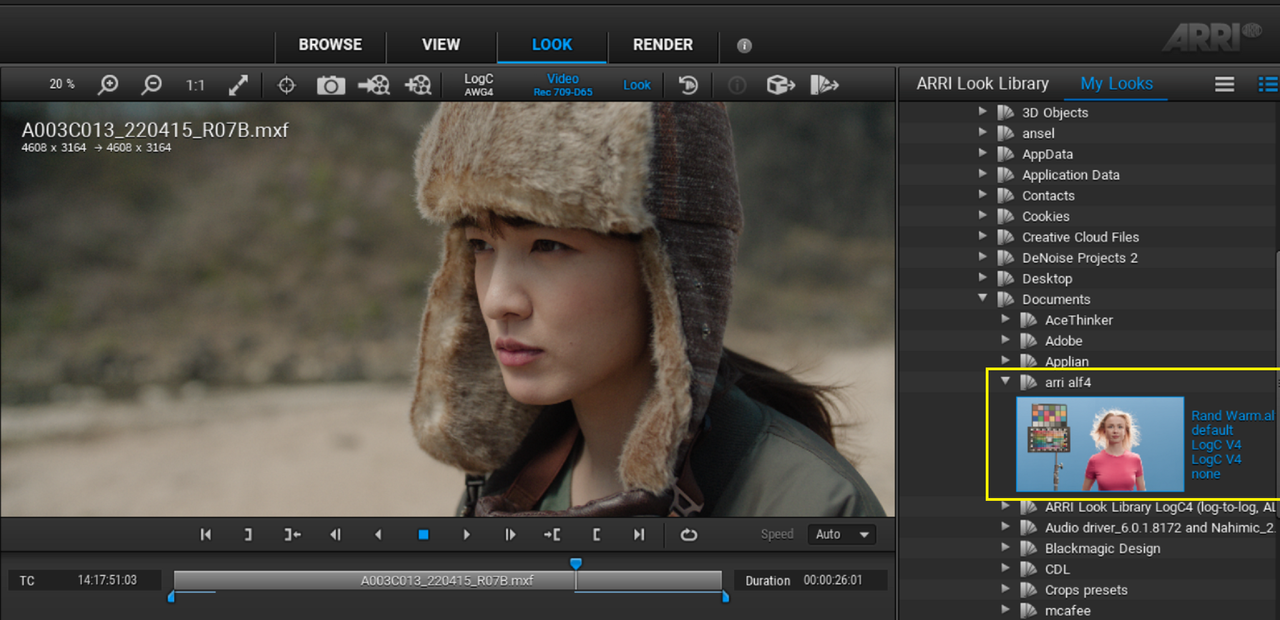Step back one frame
Screen dimensions: 1280x620
pos(335,535)
